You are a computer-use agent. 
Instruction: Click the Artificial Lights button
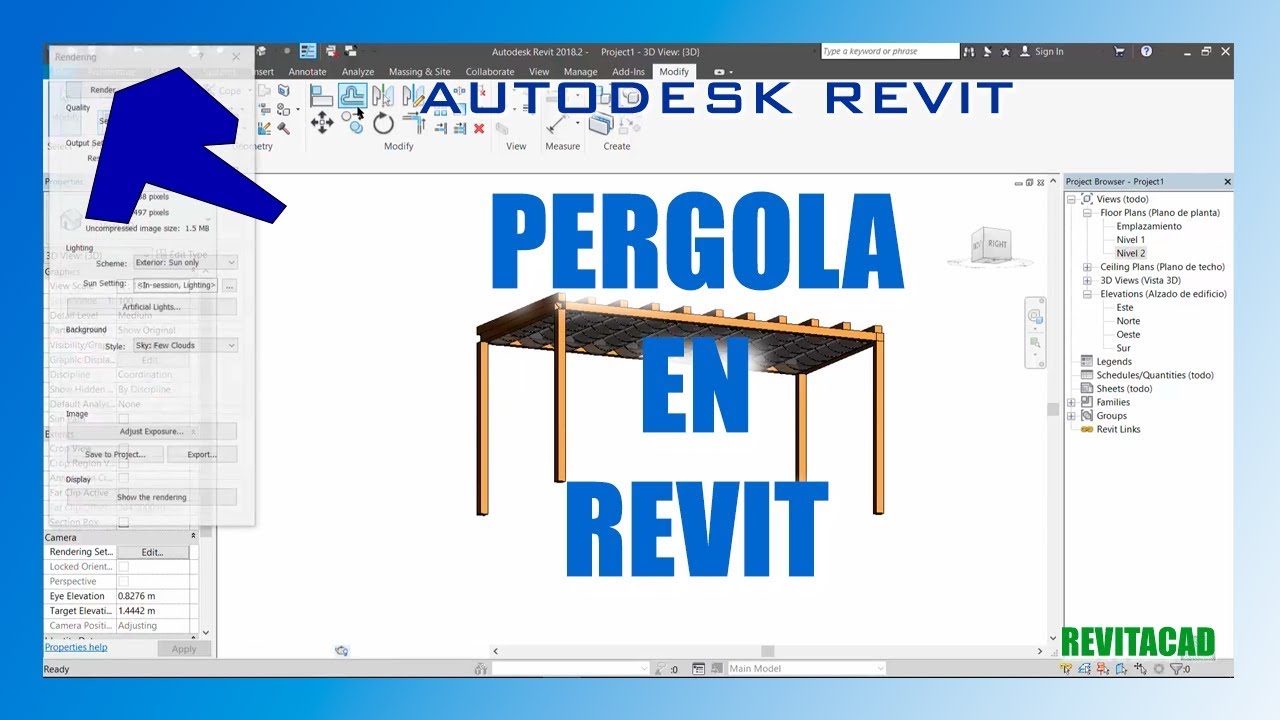[x=152, y=307]
